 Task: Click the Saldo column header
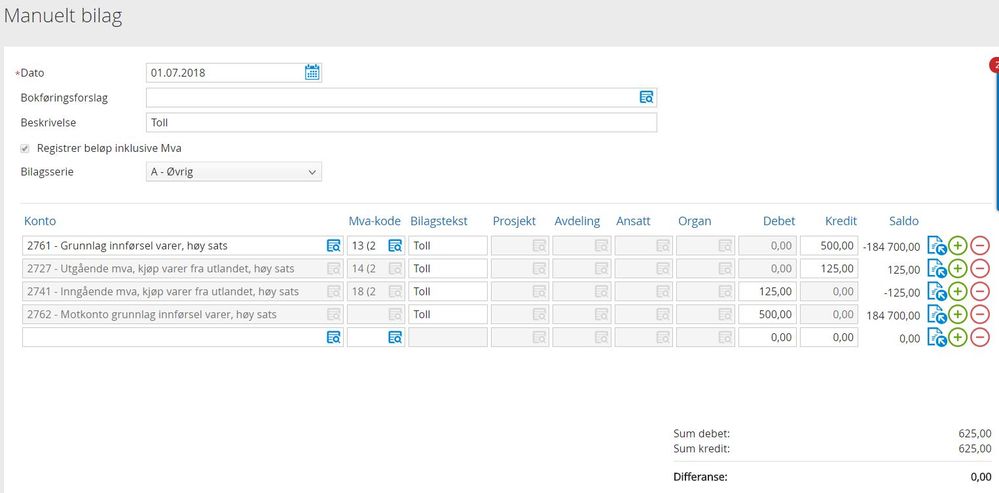(903, 221)
